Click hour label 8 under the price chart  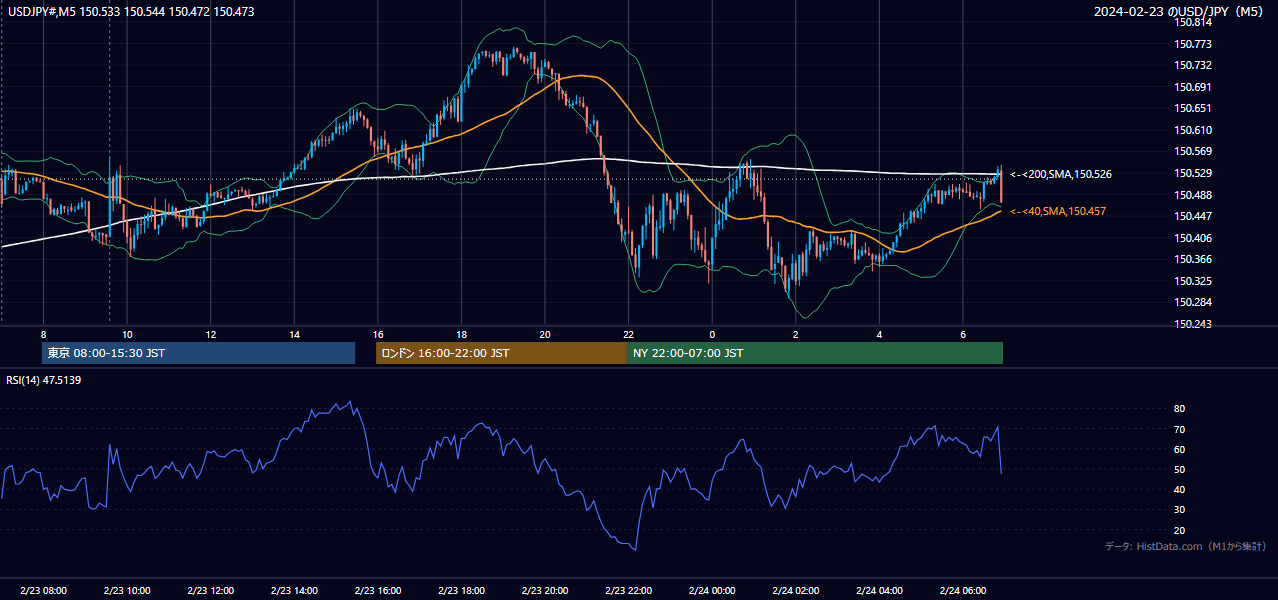click(x=43, y=333)
